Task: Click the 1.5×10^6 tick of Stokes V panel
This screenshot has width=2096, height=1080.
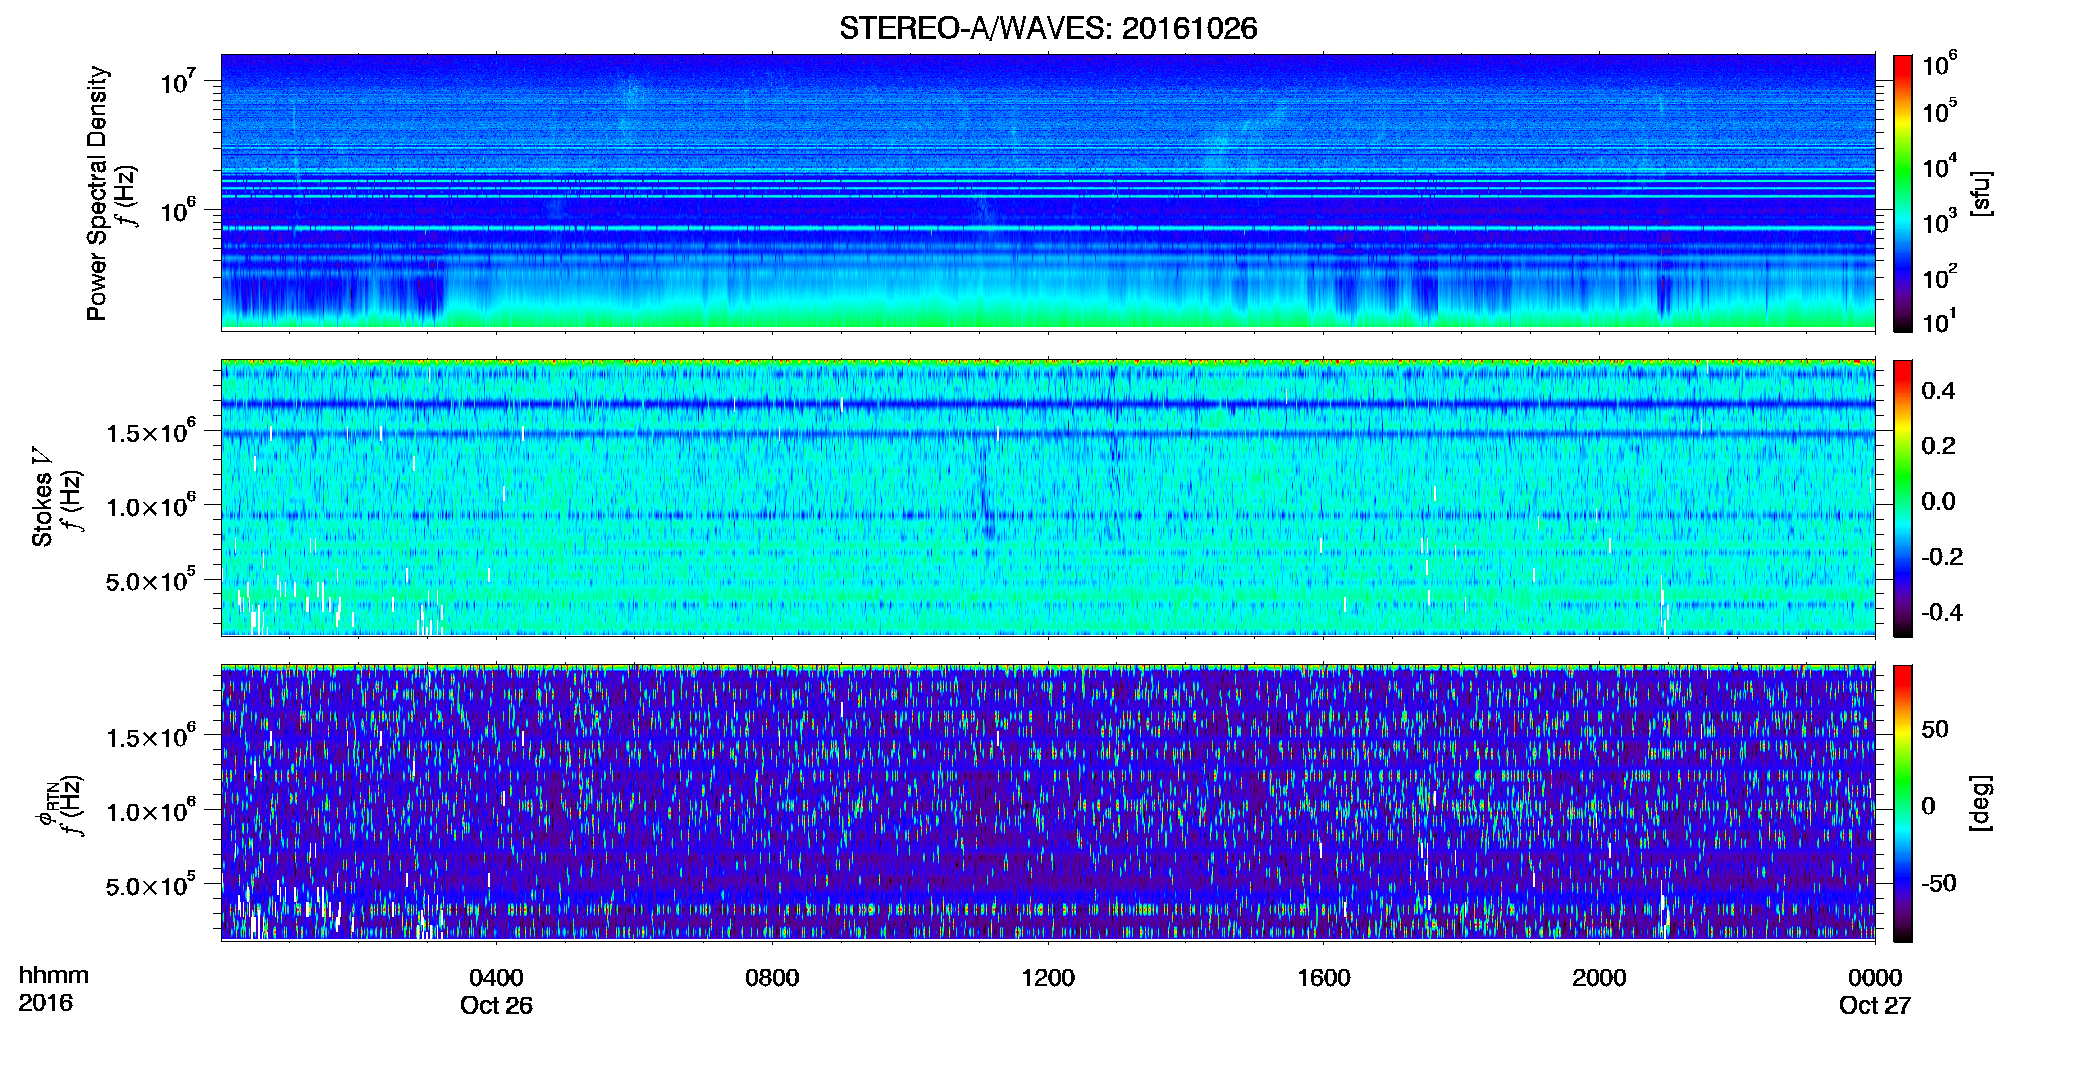Action: pyautogui.click(x=151, y=431)
